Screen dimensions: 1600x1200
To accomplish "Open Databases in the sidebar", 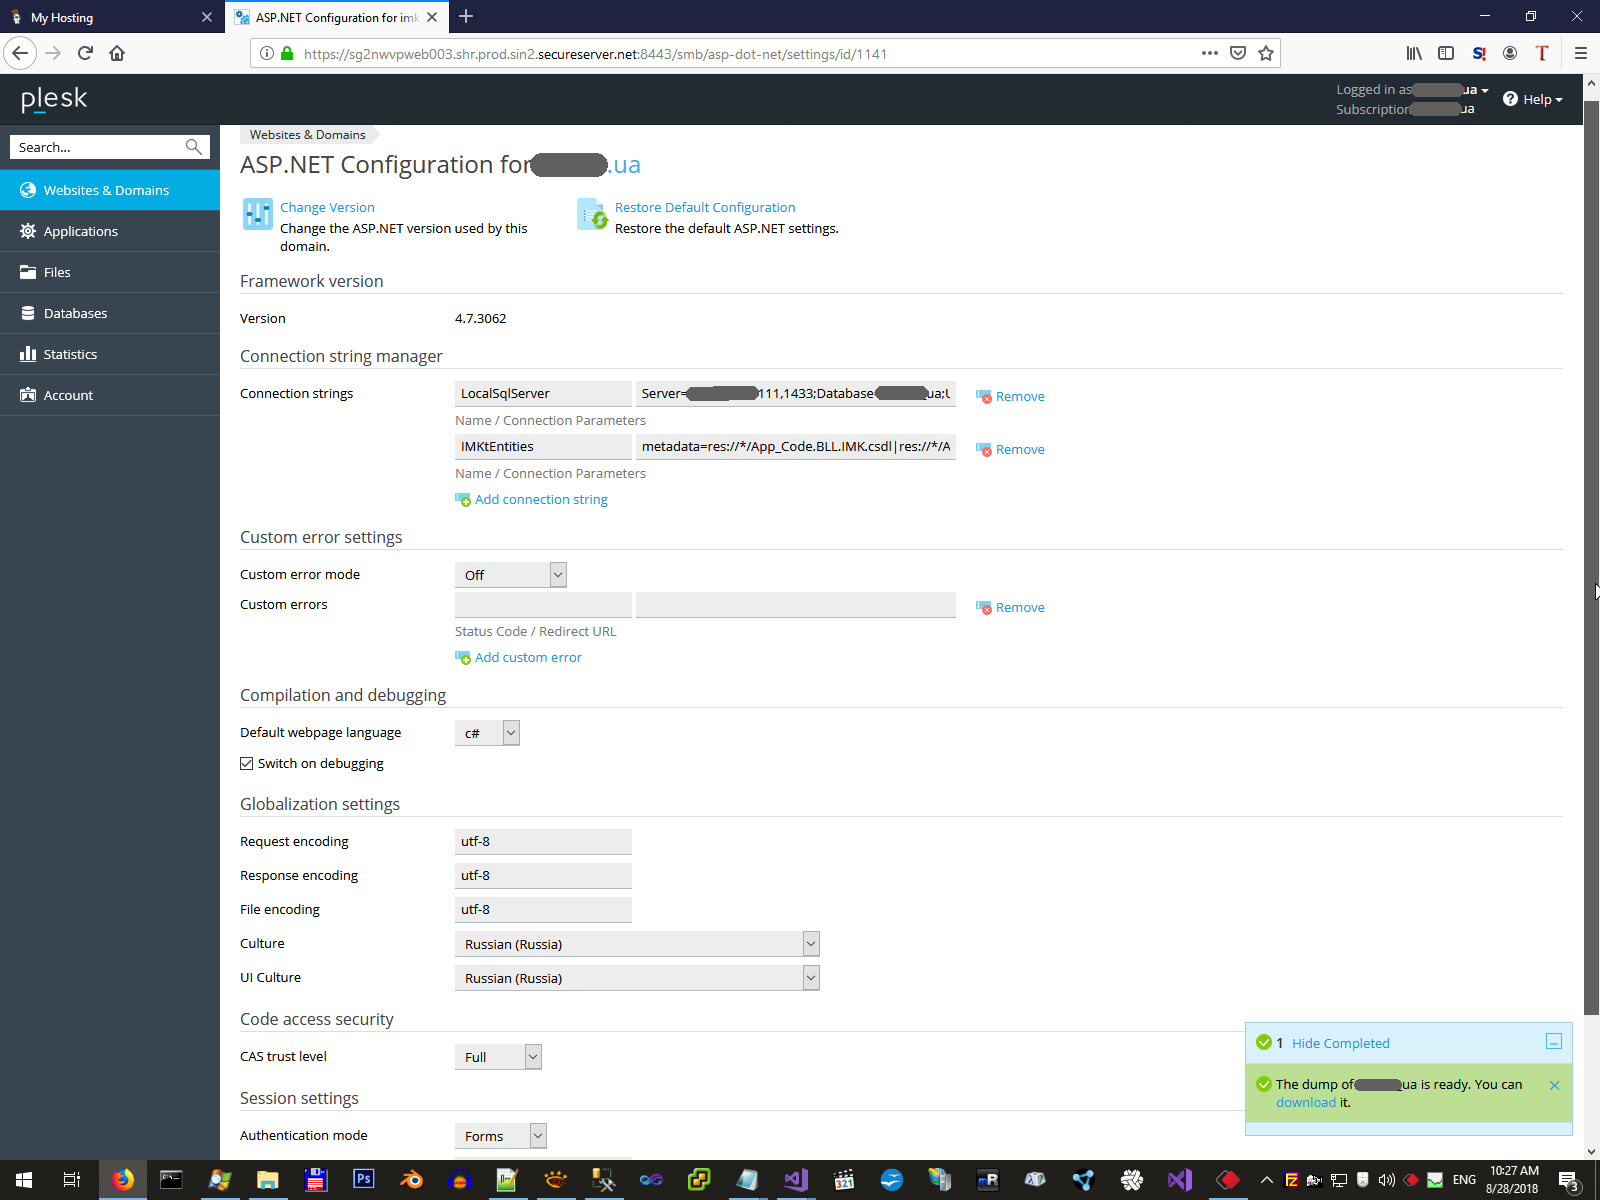I will pyautogui.click(x=110, y=313).
